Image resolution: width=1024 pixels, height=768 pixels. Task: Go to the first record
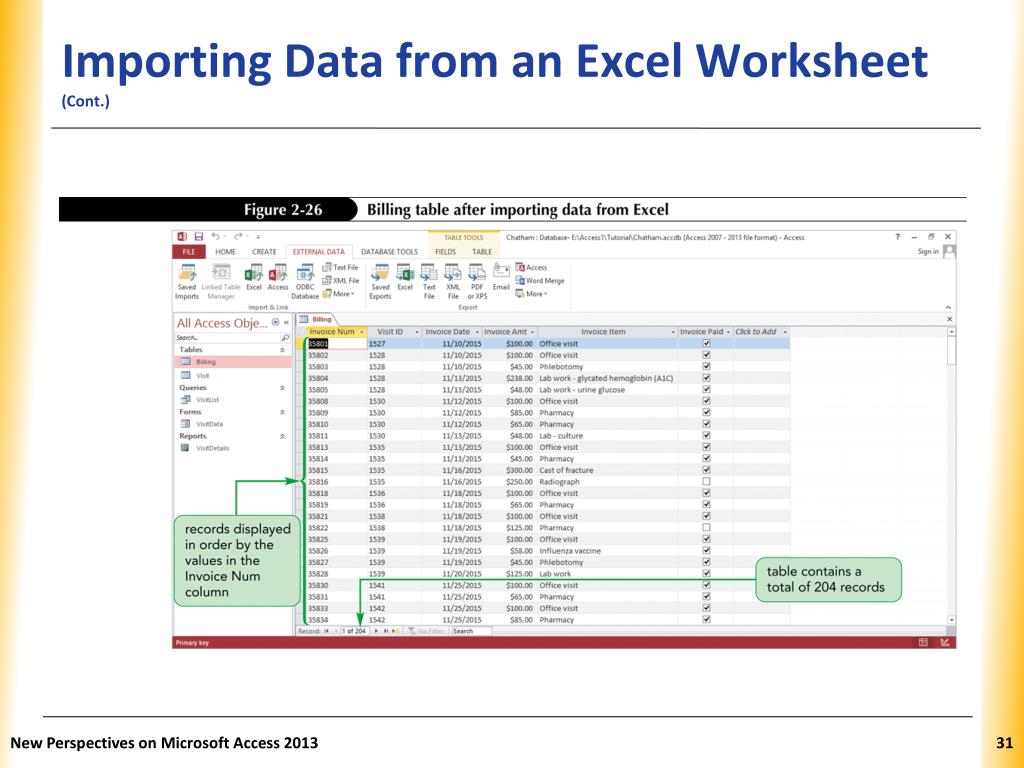pos(327,631)
